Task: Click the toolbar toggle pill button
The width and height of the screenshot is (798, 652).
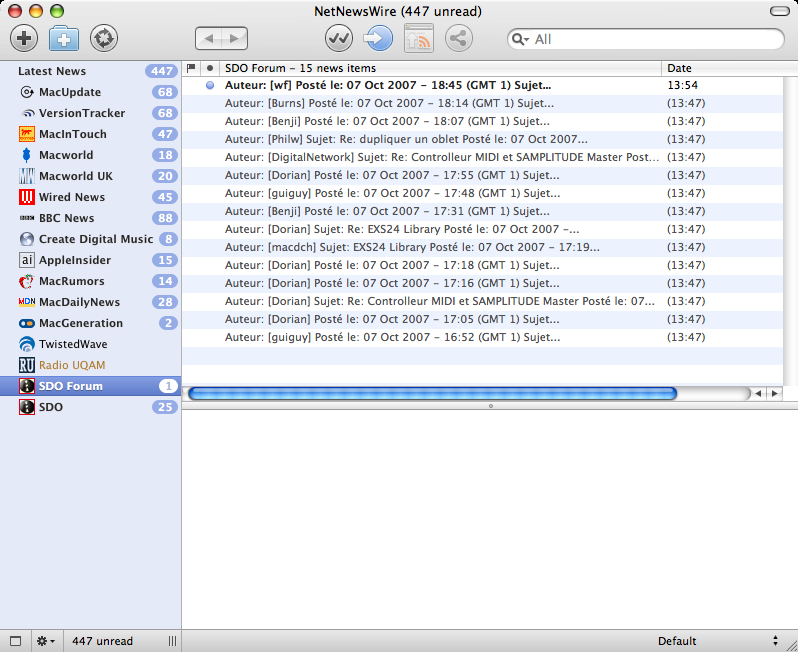Action: (x=780, y=11)
